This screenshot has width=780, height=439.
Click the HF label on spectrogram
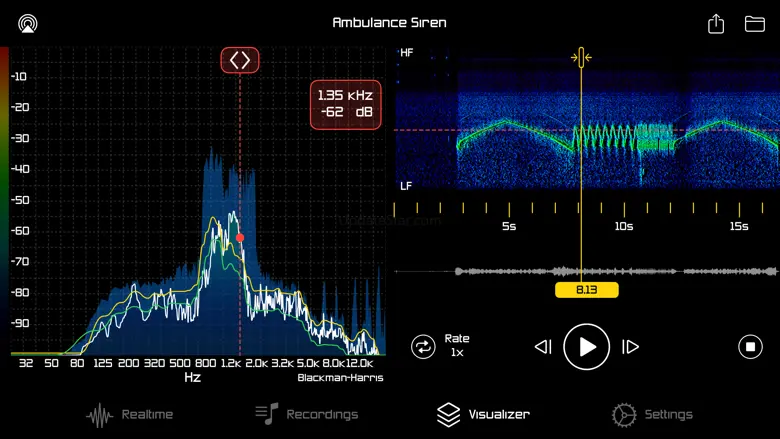[406, 53]
